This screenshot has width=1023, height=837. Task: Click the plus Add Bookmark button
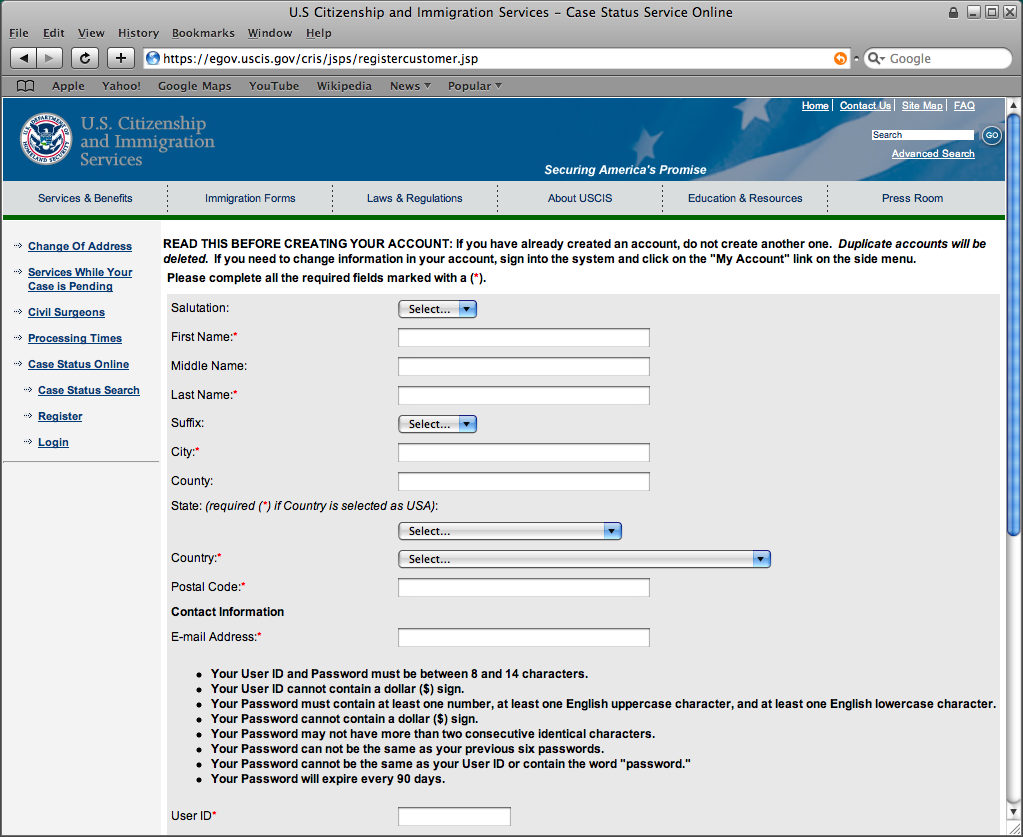click(x=120, y=58)
